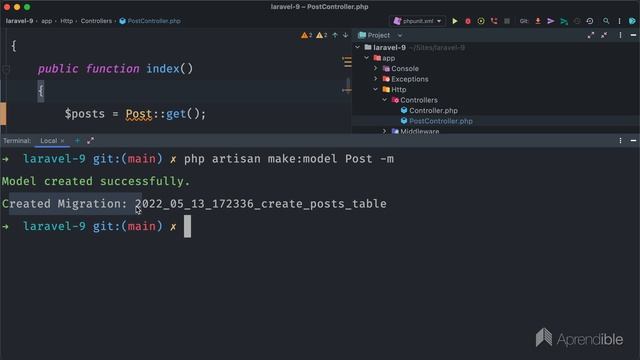Viewport: 640px width, 360px height.
Task: Click the folded code placeholder under index()
Action: 41,91
